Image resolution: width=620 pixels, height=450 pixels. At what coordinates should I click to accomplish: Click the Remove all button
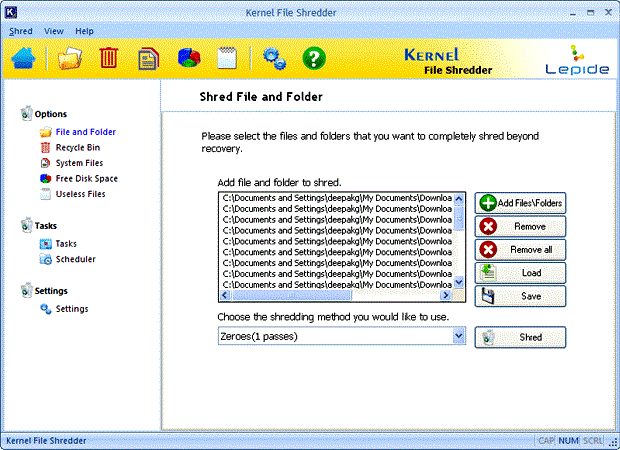(520, 250)
